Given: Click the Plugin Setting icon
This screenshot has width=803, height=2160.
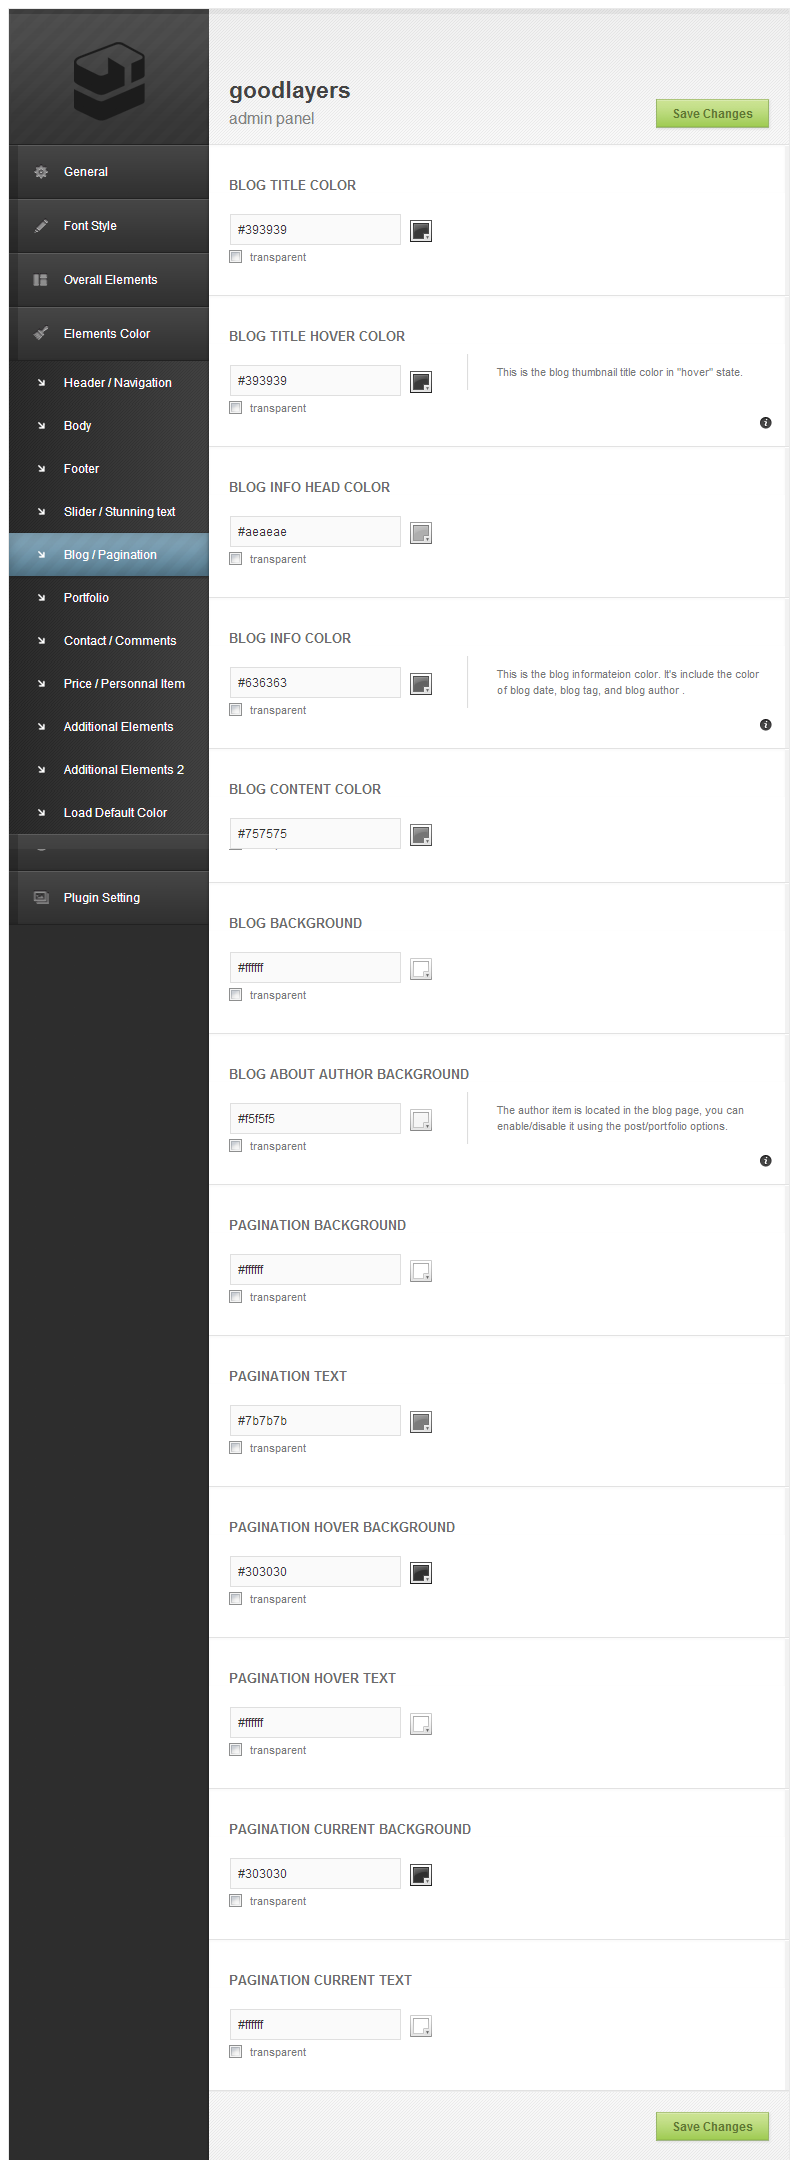Looking at the screenshot, I should pyautogui.click(x=41, y=898).
